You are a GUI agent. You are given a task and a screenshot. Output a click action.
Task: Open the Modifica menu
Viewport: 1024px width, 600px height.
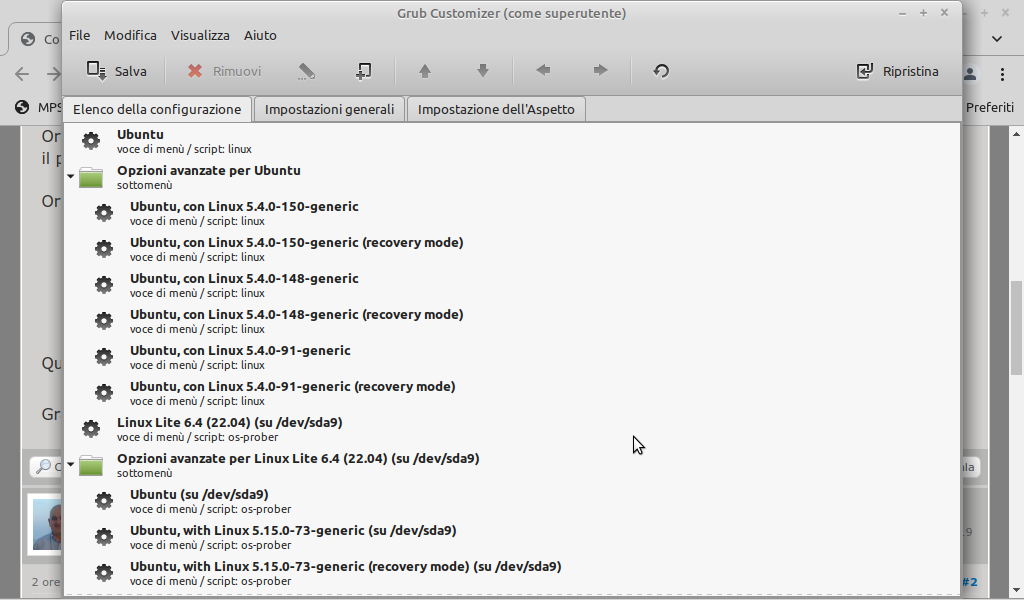coord(131,35)
